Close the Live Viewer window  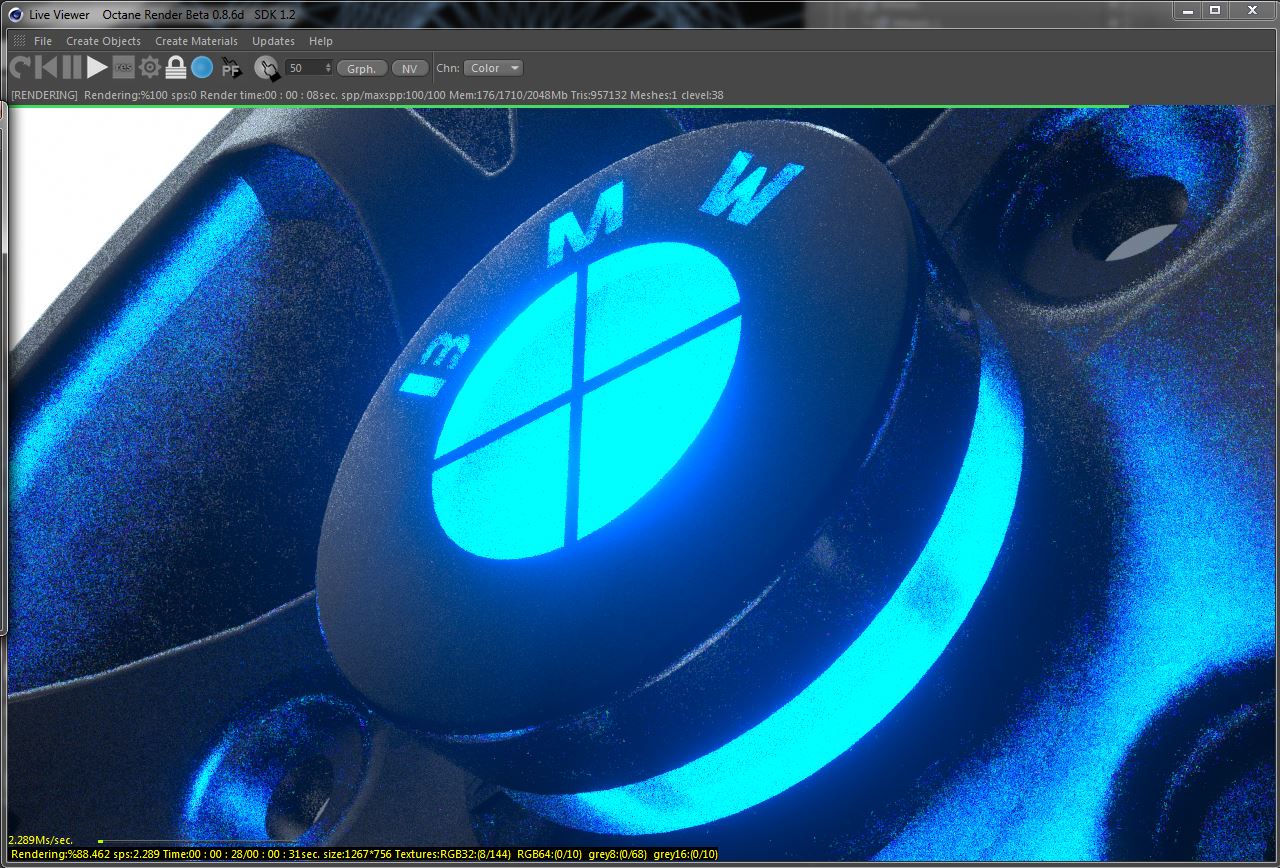click(x=1251, y=10)
